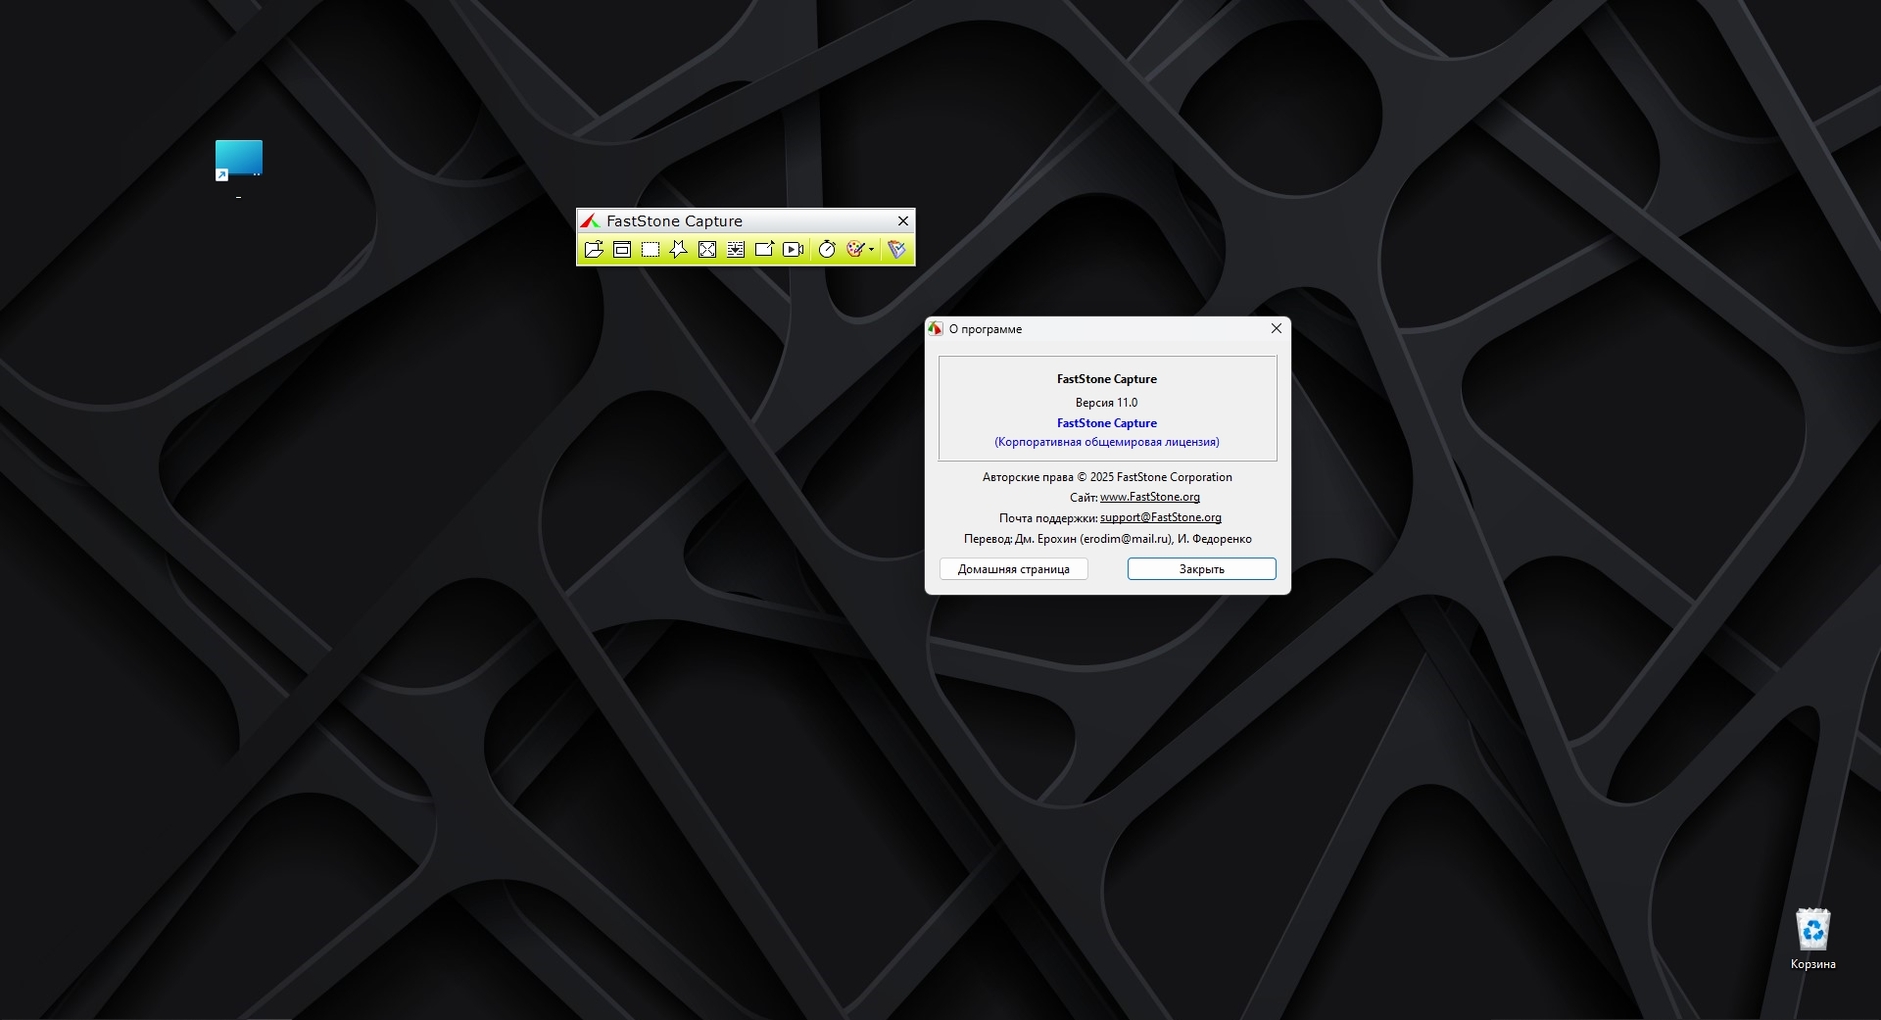The width and height of the screenshot is (1881, 1020).
Task: Open the www.FastStone.org link
Action: click(1150, 497)
